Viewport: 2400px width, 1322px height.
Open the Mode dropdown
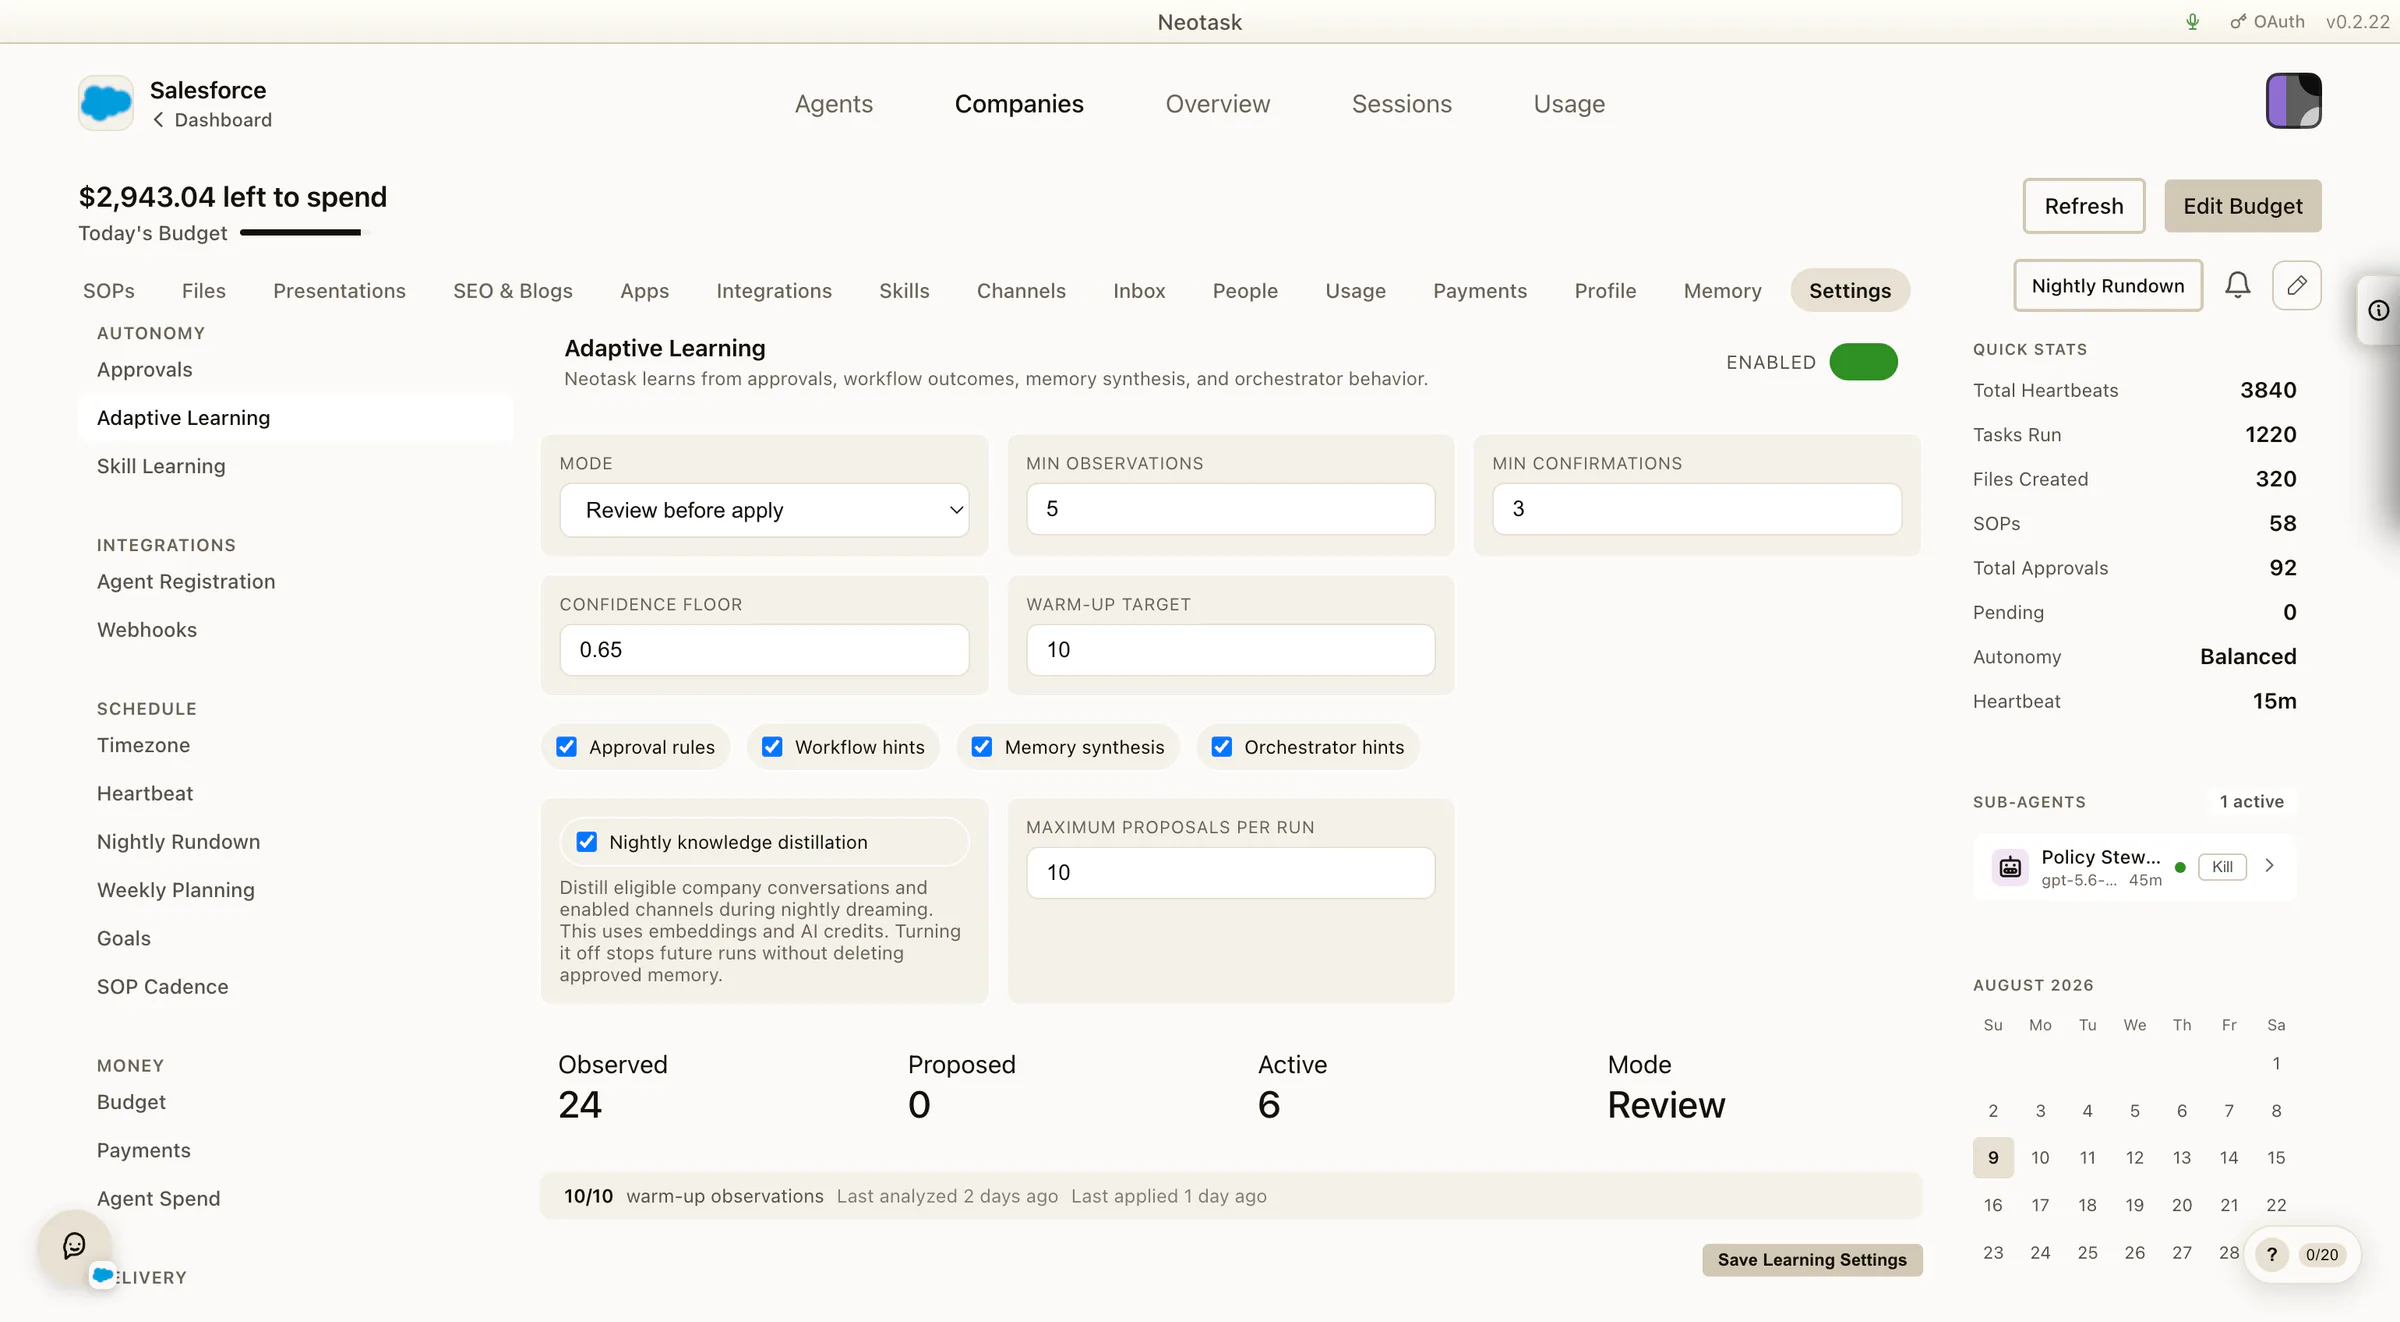(x=764, y=510)
